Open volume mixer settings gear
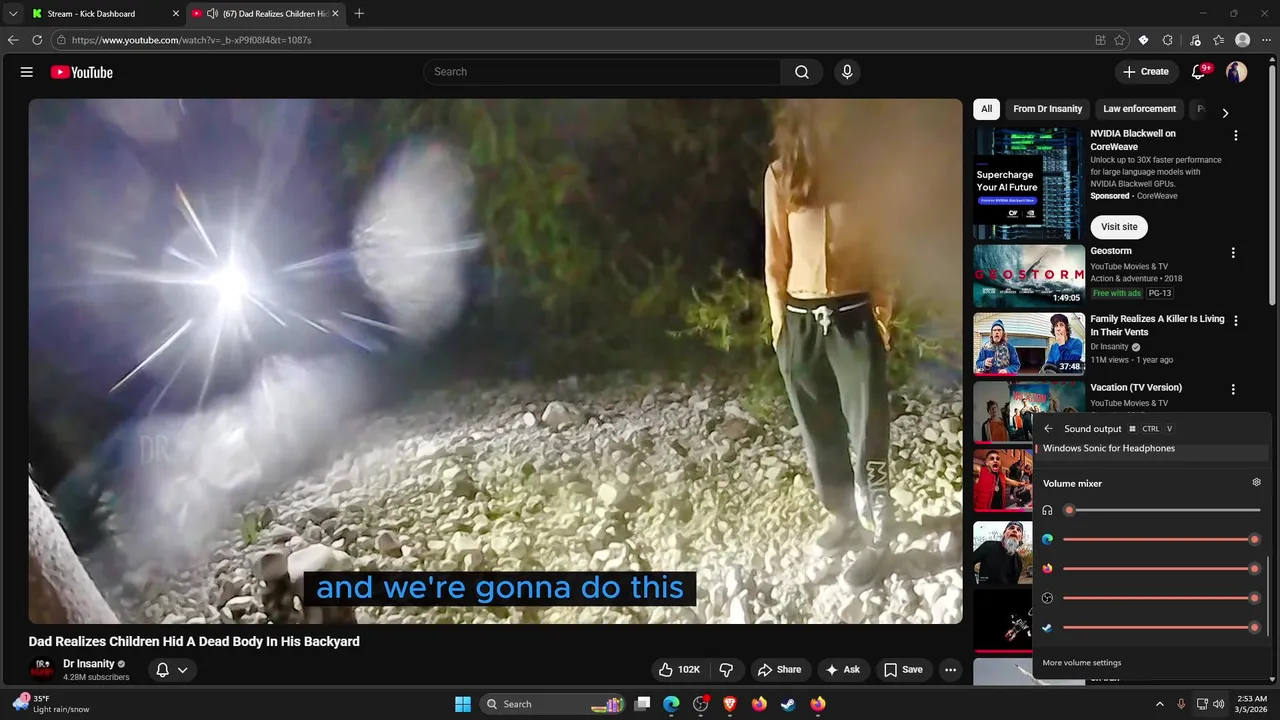 (1257, 483)
